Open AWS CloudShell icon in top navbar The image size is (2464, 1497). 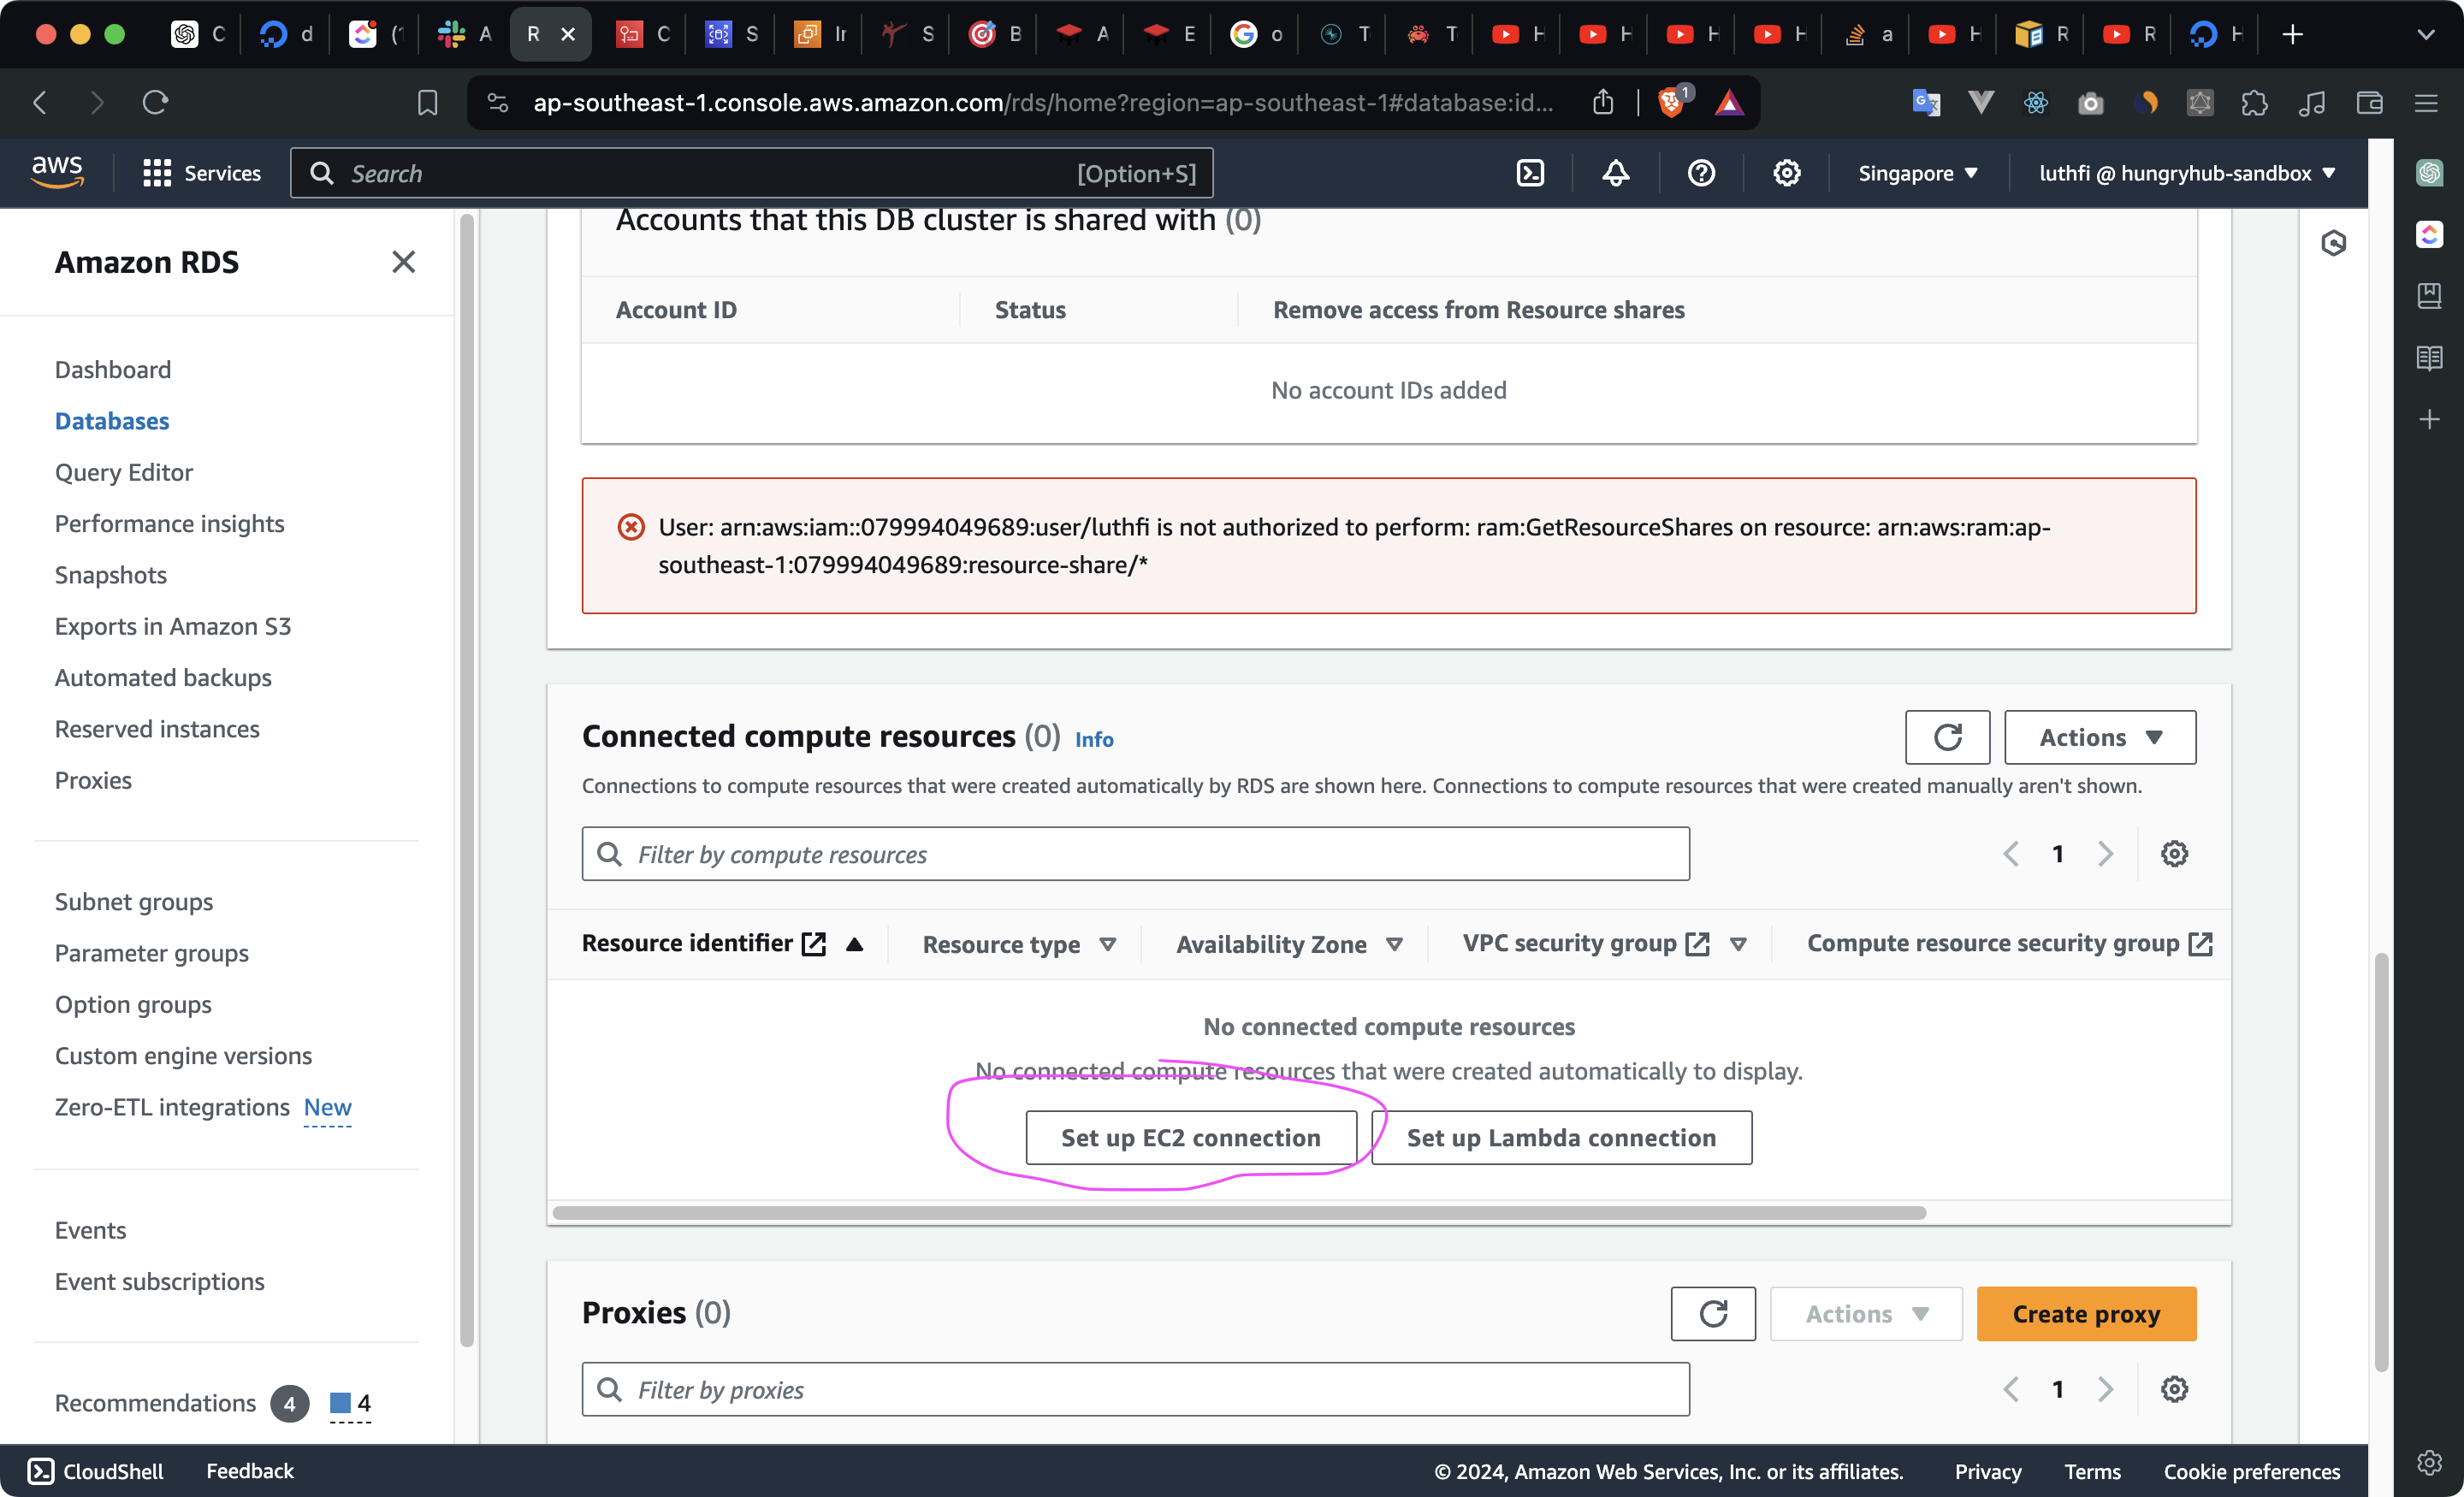click(1530, 173)
